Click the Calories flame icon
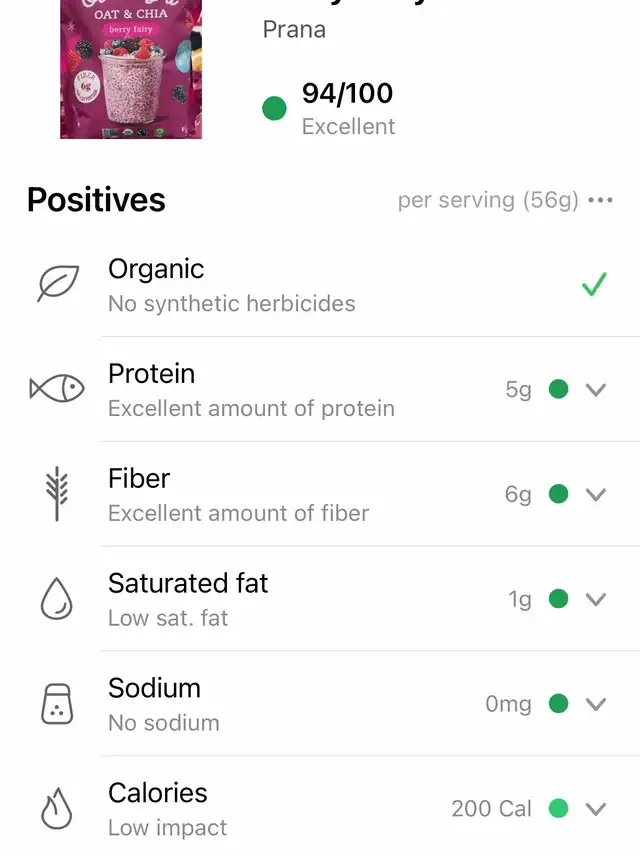The height and width of the screenshot is (856, 640). click(x=57, y=809)
